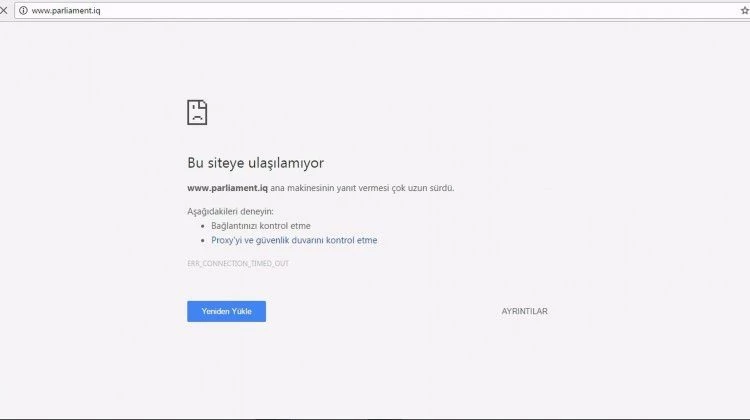This screenshot has width=750, height=420.
Task: Bookmark this page with the star icon
Action: 745,11
